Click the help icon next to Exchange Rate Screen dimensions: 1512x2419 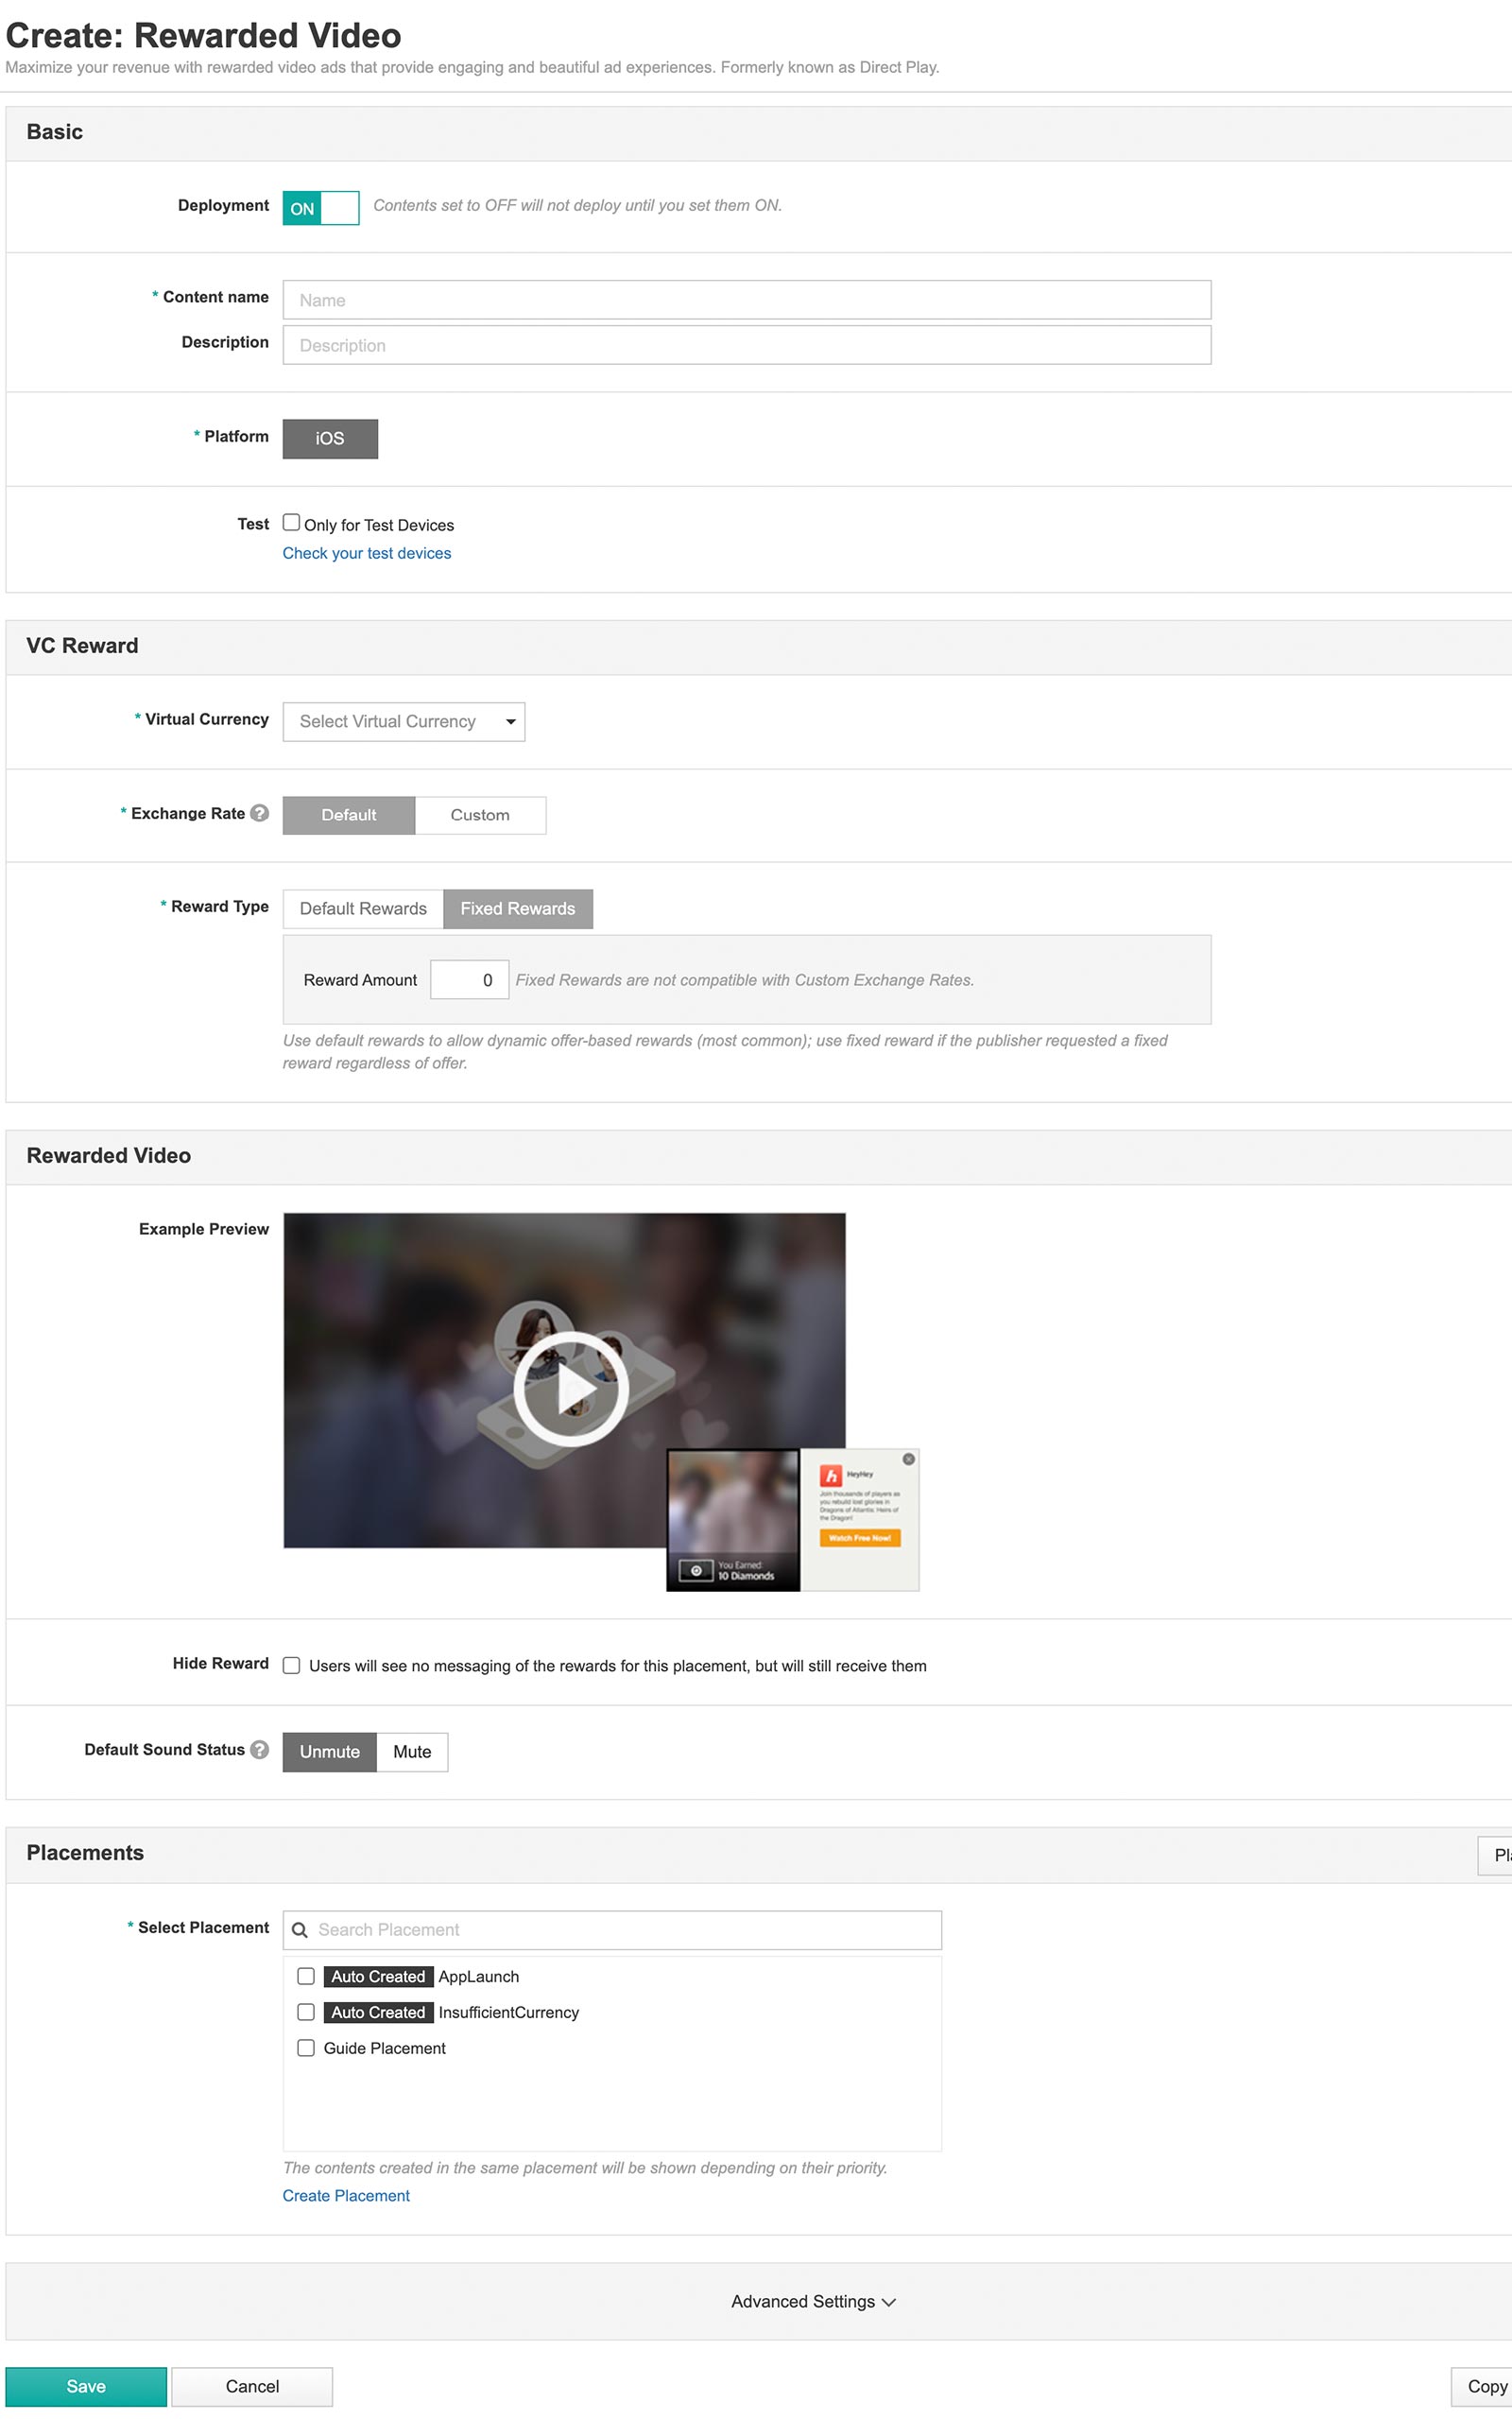click(259, 814)
